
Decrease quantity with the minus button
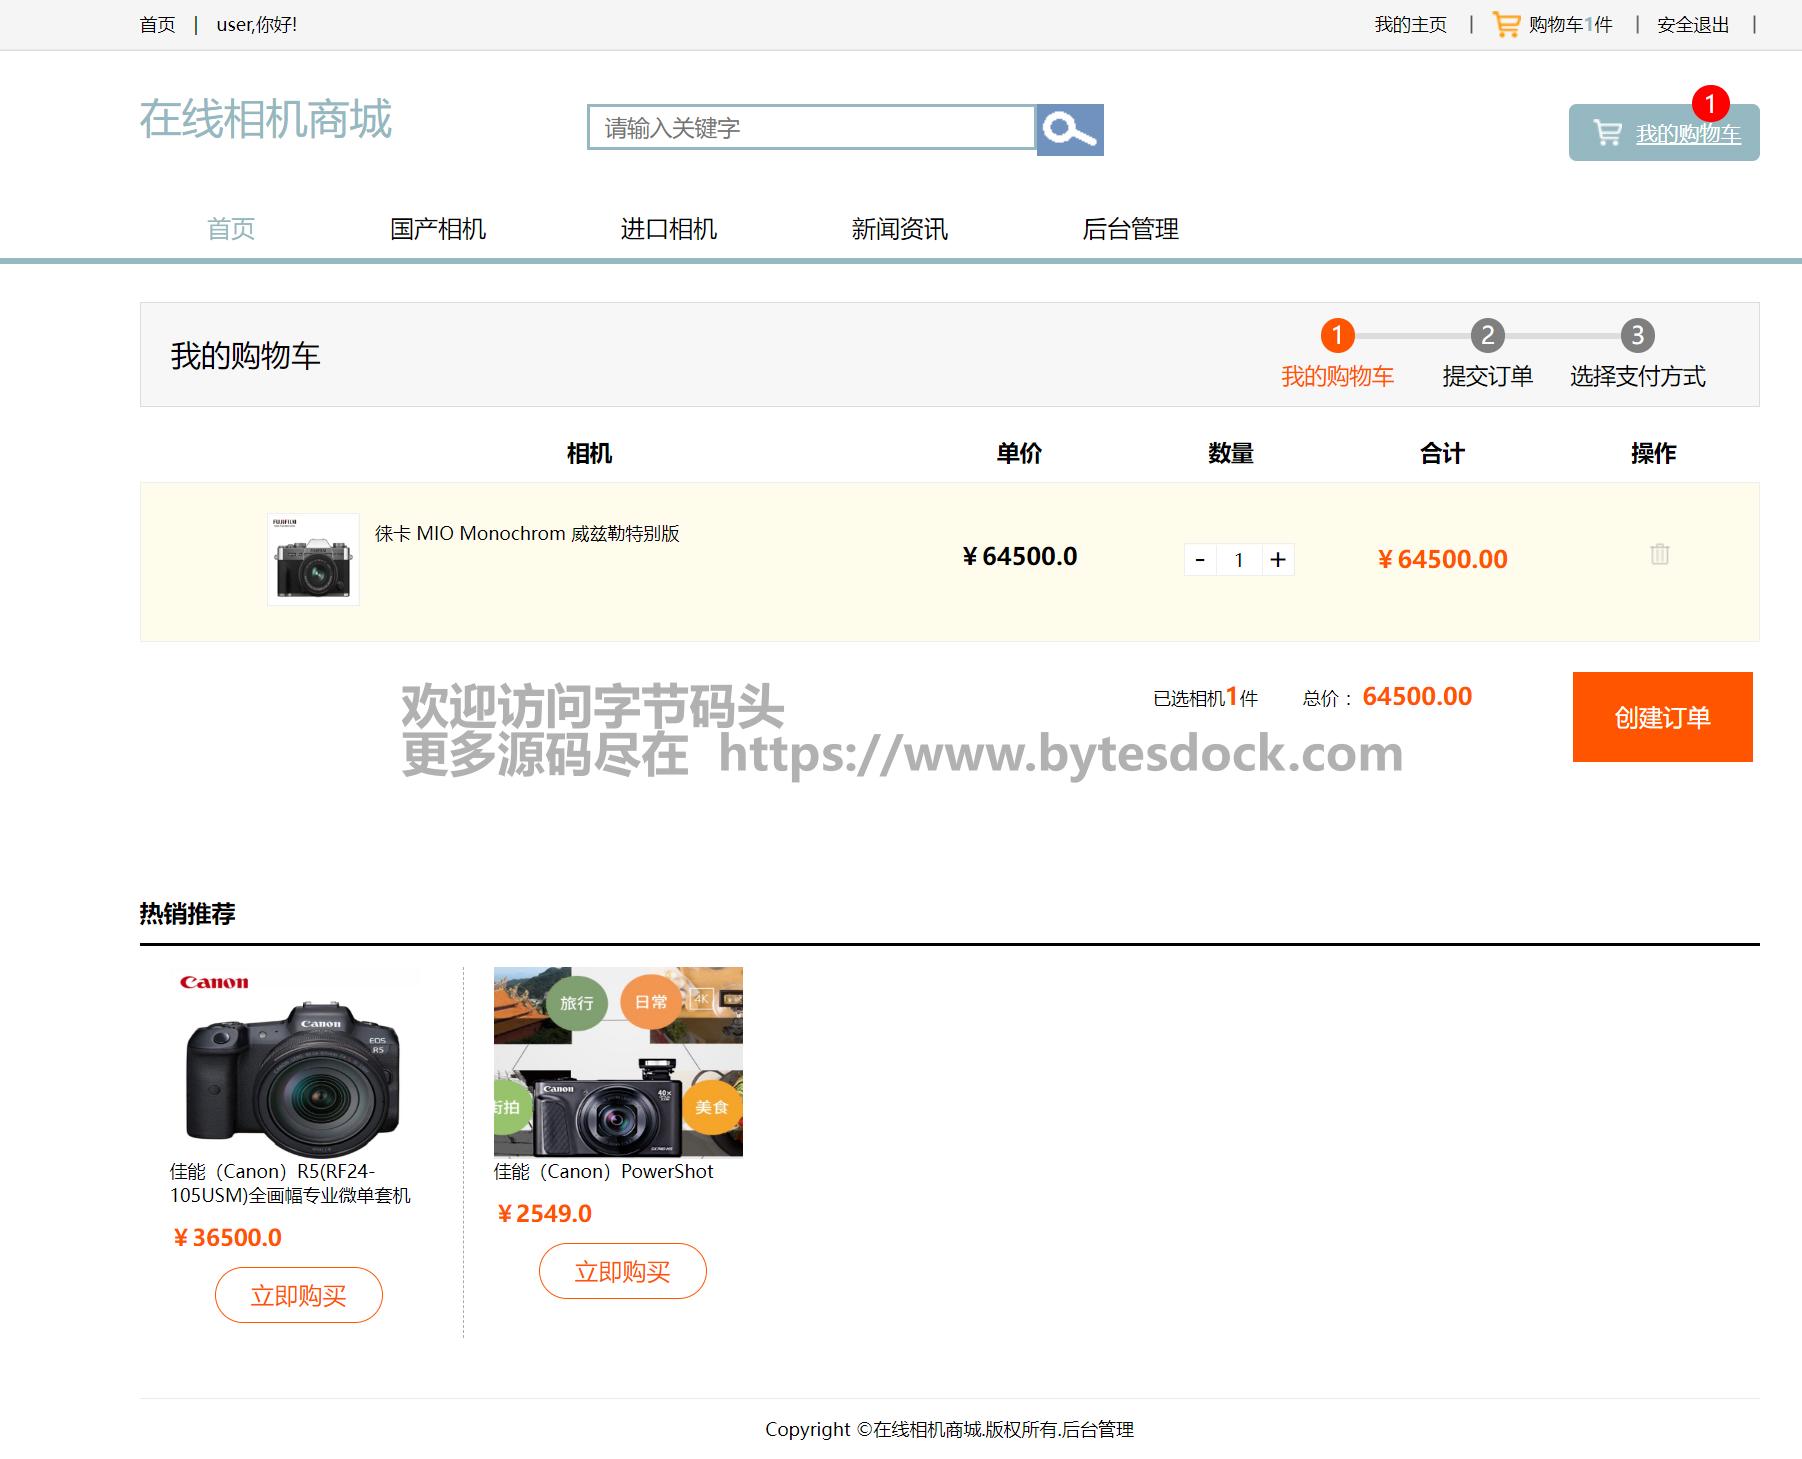[1200, 560]
